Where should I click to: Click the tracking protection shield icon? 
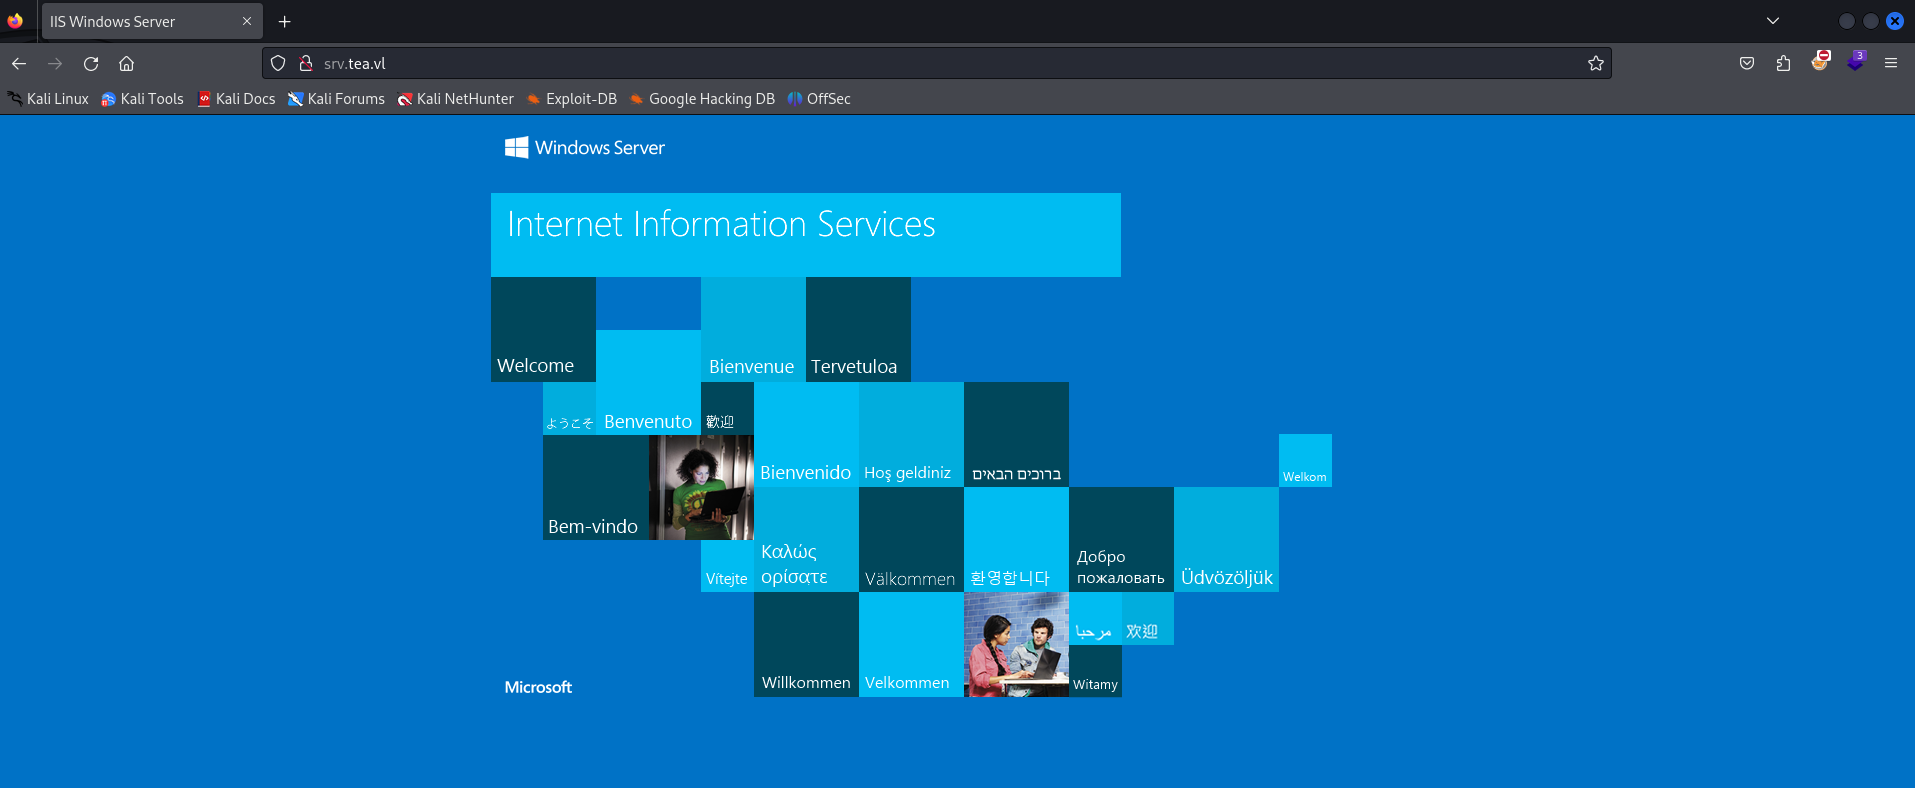pos(279,64)
